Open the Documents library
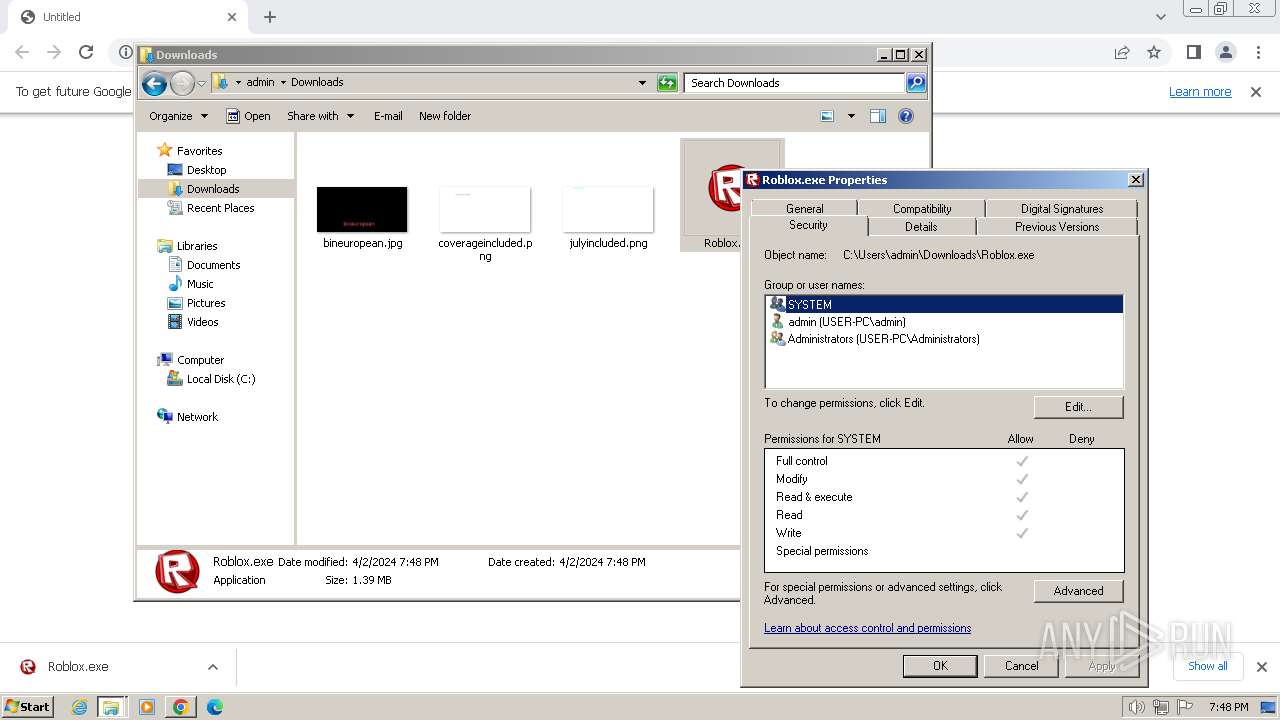Viewport: 1280px width, 720px height. coord(213,265)
